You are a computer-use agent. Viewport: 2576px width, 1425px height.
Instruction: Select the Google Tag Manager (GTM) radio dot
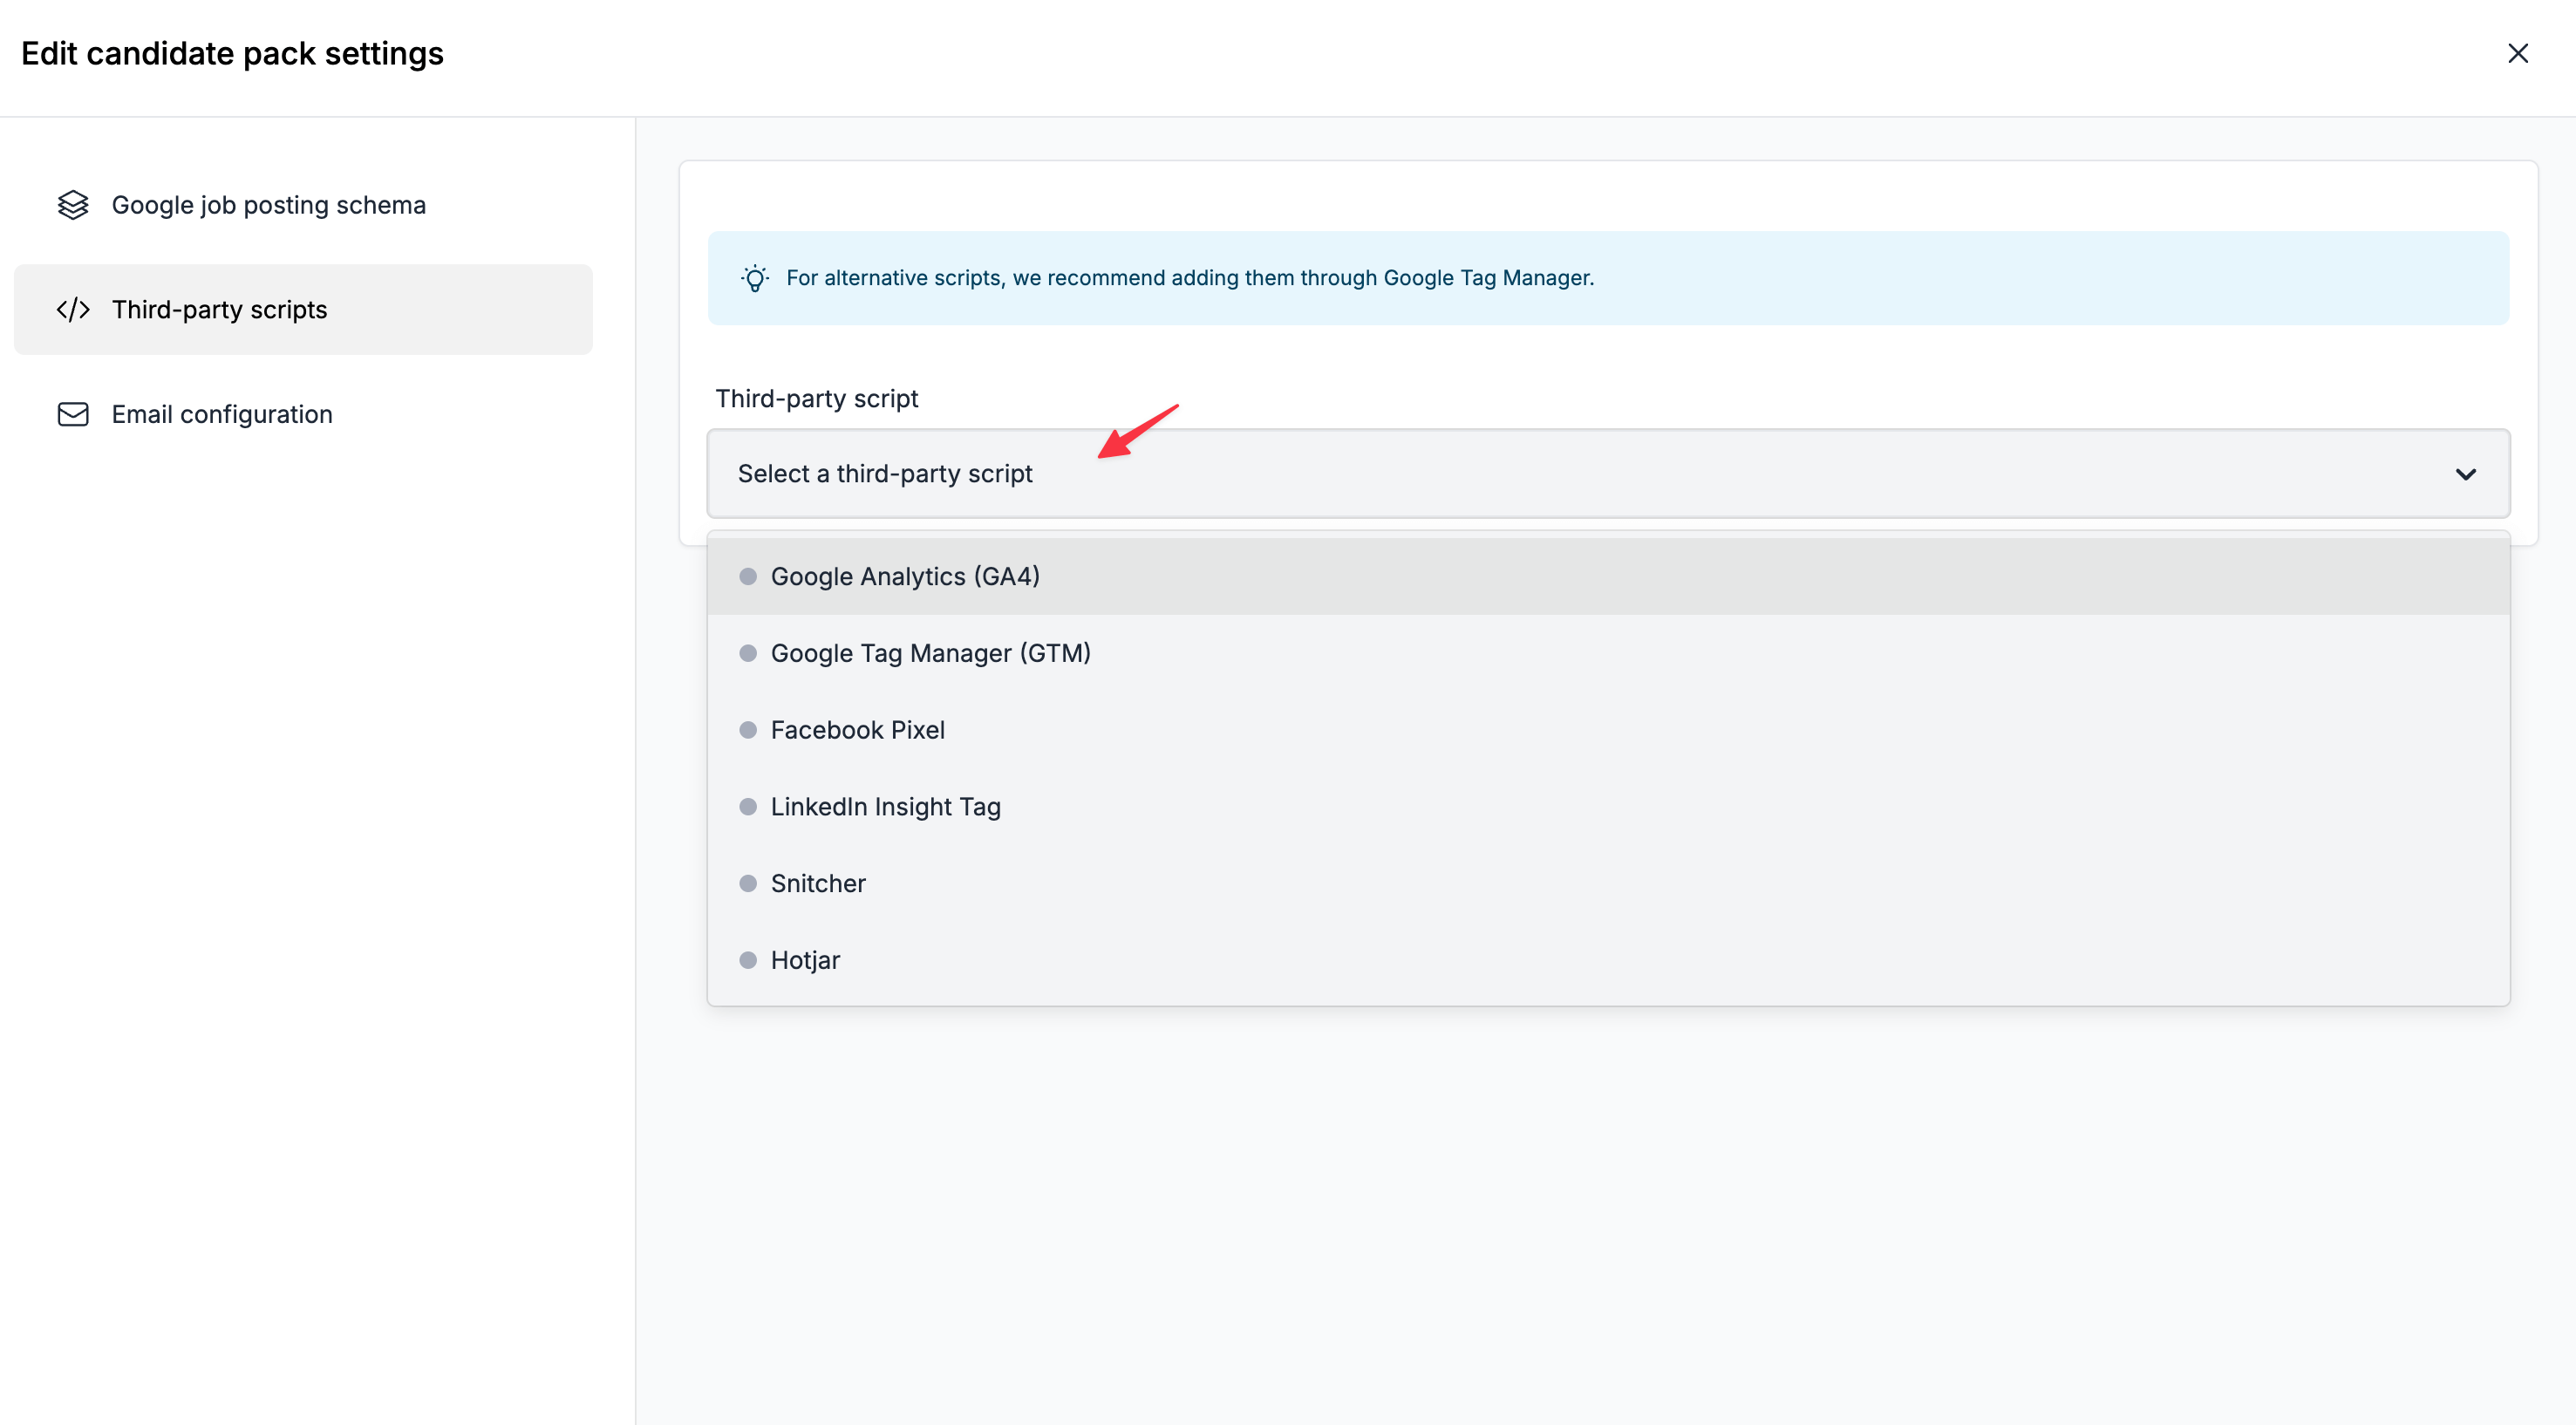coord(748,653)
